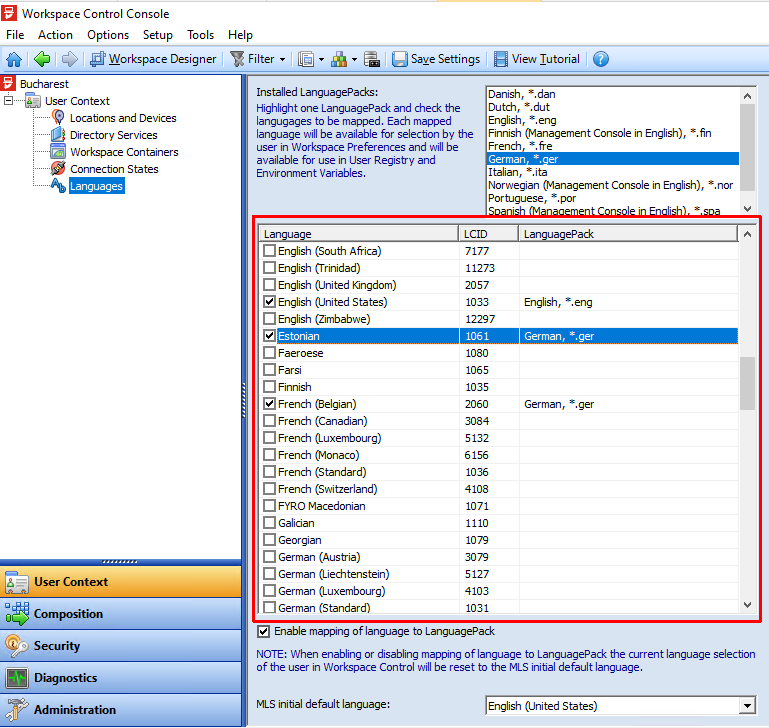Click the Home icon in toolbar
This screenshot has width=769, height=728.
pos(14,59)
